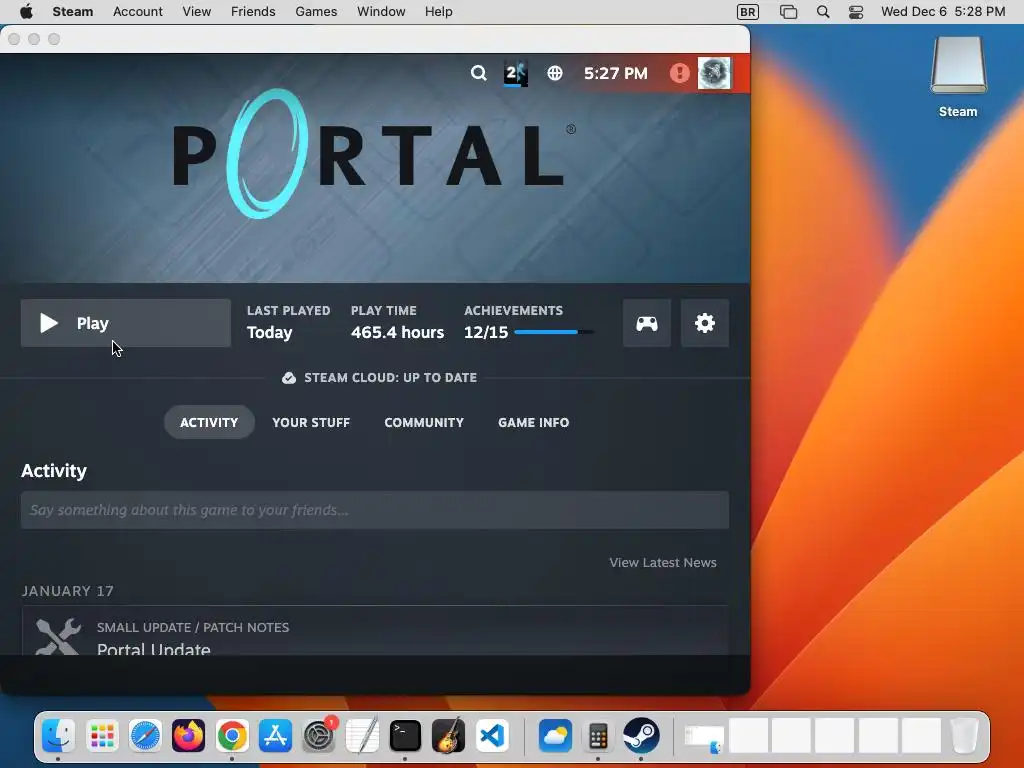Open the Steam menu in menu bar
Viewport: 1024px width, 768px height.
pos(72,12)
